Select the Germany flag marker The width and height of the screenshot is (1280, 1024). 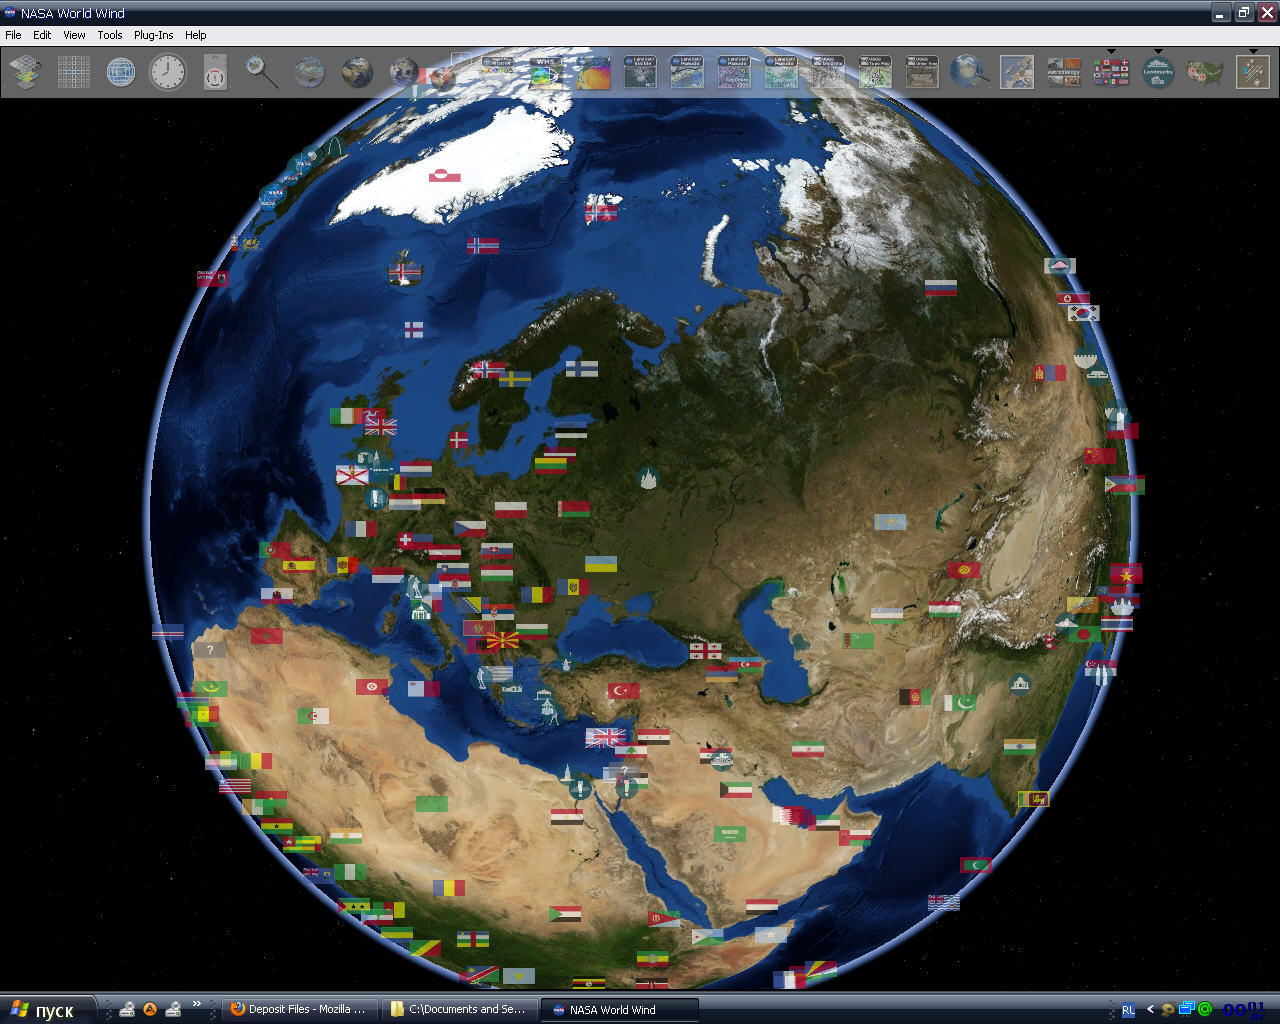(x=430, y=495)
